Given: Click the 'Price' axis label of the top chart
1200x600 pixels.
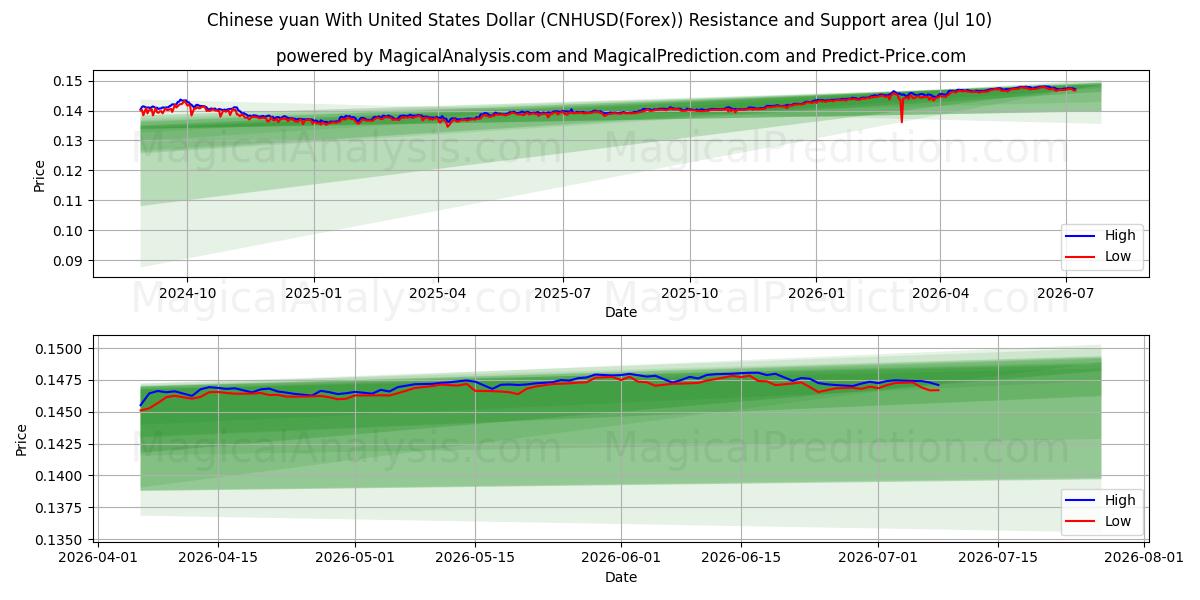Looking at the screenshot, I should pos(40,175).
